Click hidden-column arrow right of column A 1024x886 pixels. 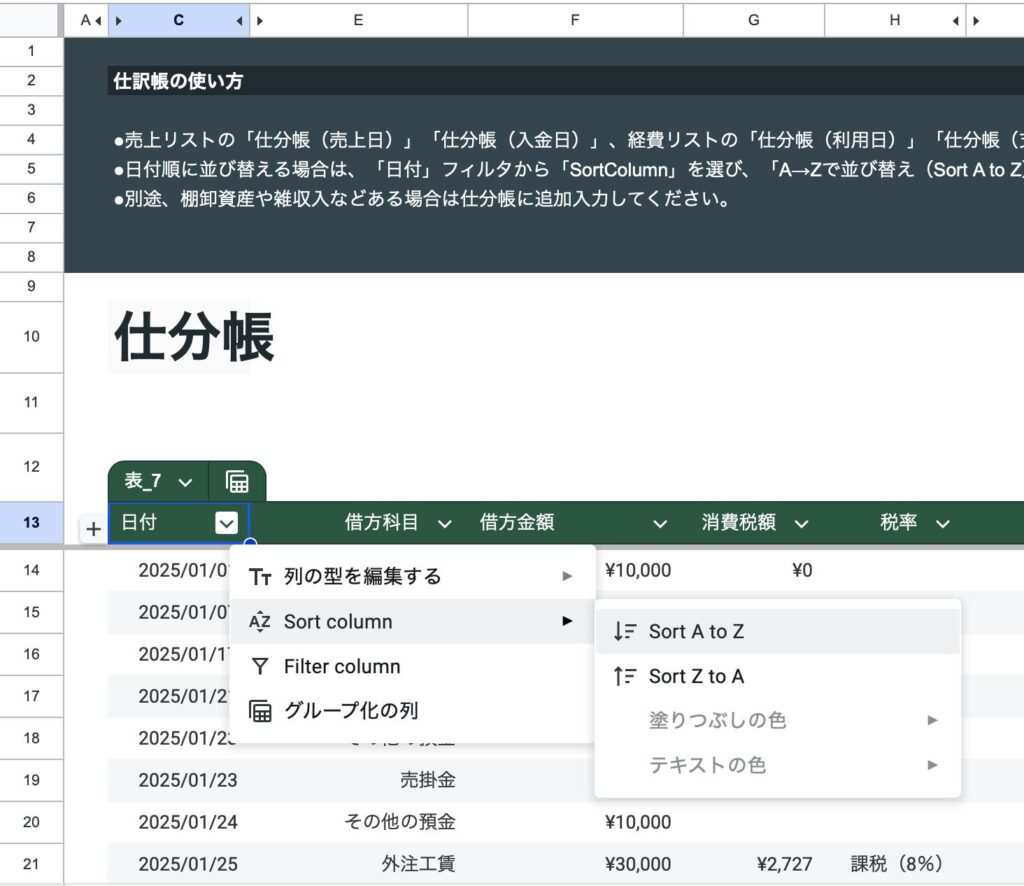[x=99, y=21]
